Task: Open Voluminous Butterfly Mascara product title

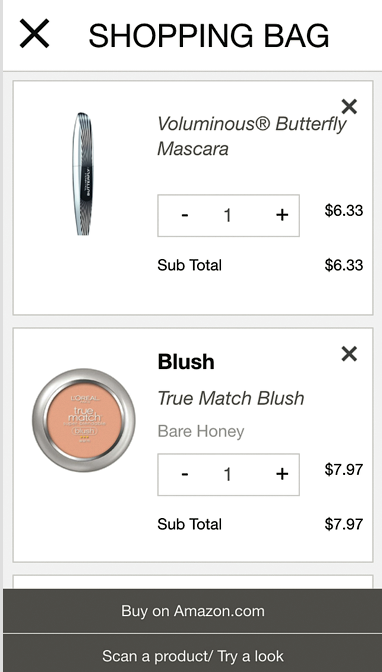Action: point(252,136)
